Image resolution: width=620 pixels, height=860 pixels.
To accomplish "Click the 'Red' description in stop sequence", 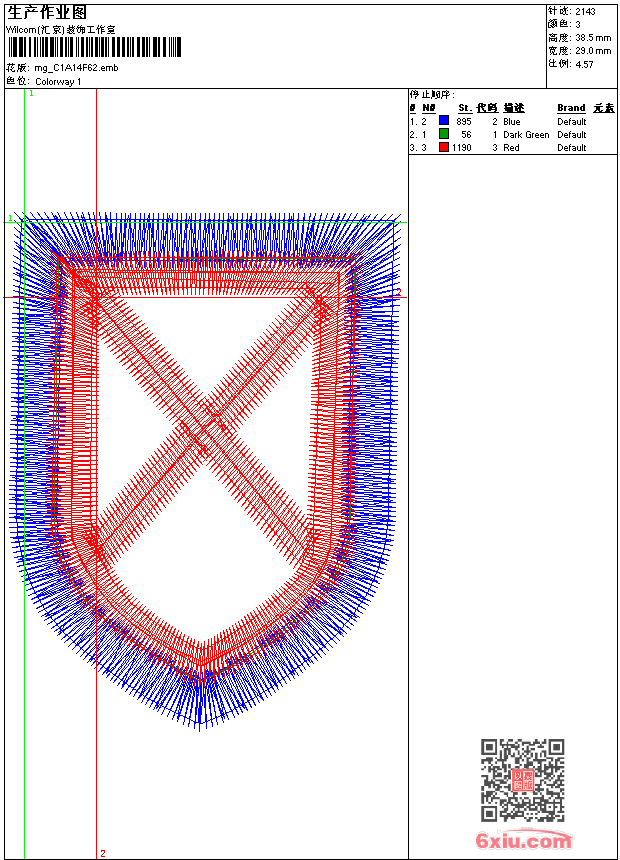I will point(511,147).
